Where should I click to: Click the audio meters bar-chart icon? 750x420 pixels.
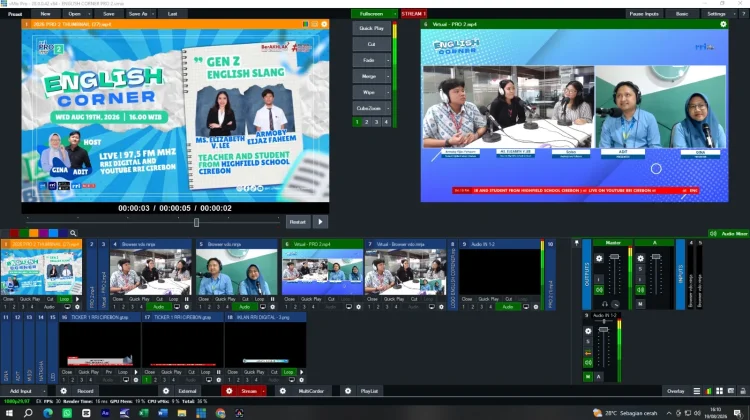(708, 391)
